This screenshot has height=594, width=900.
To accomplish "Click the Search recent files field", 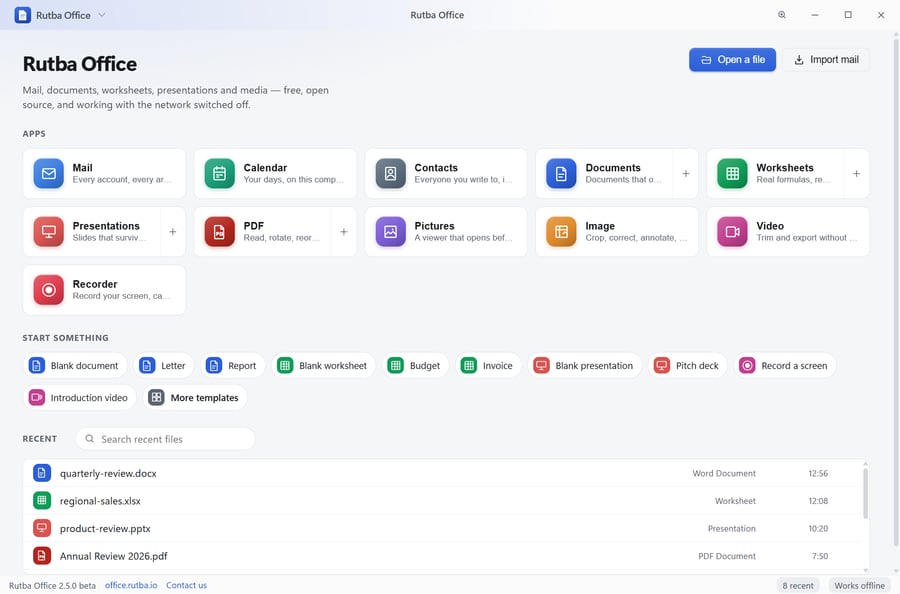I will 165,439.
